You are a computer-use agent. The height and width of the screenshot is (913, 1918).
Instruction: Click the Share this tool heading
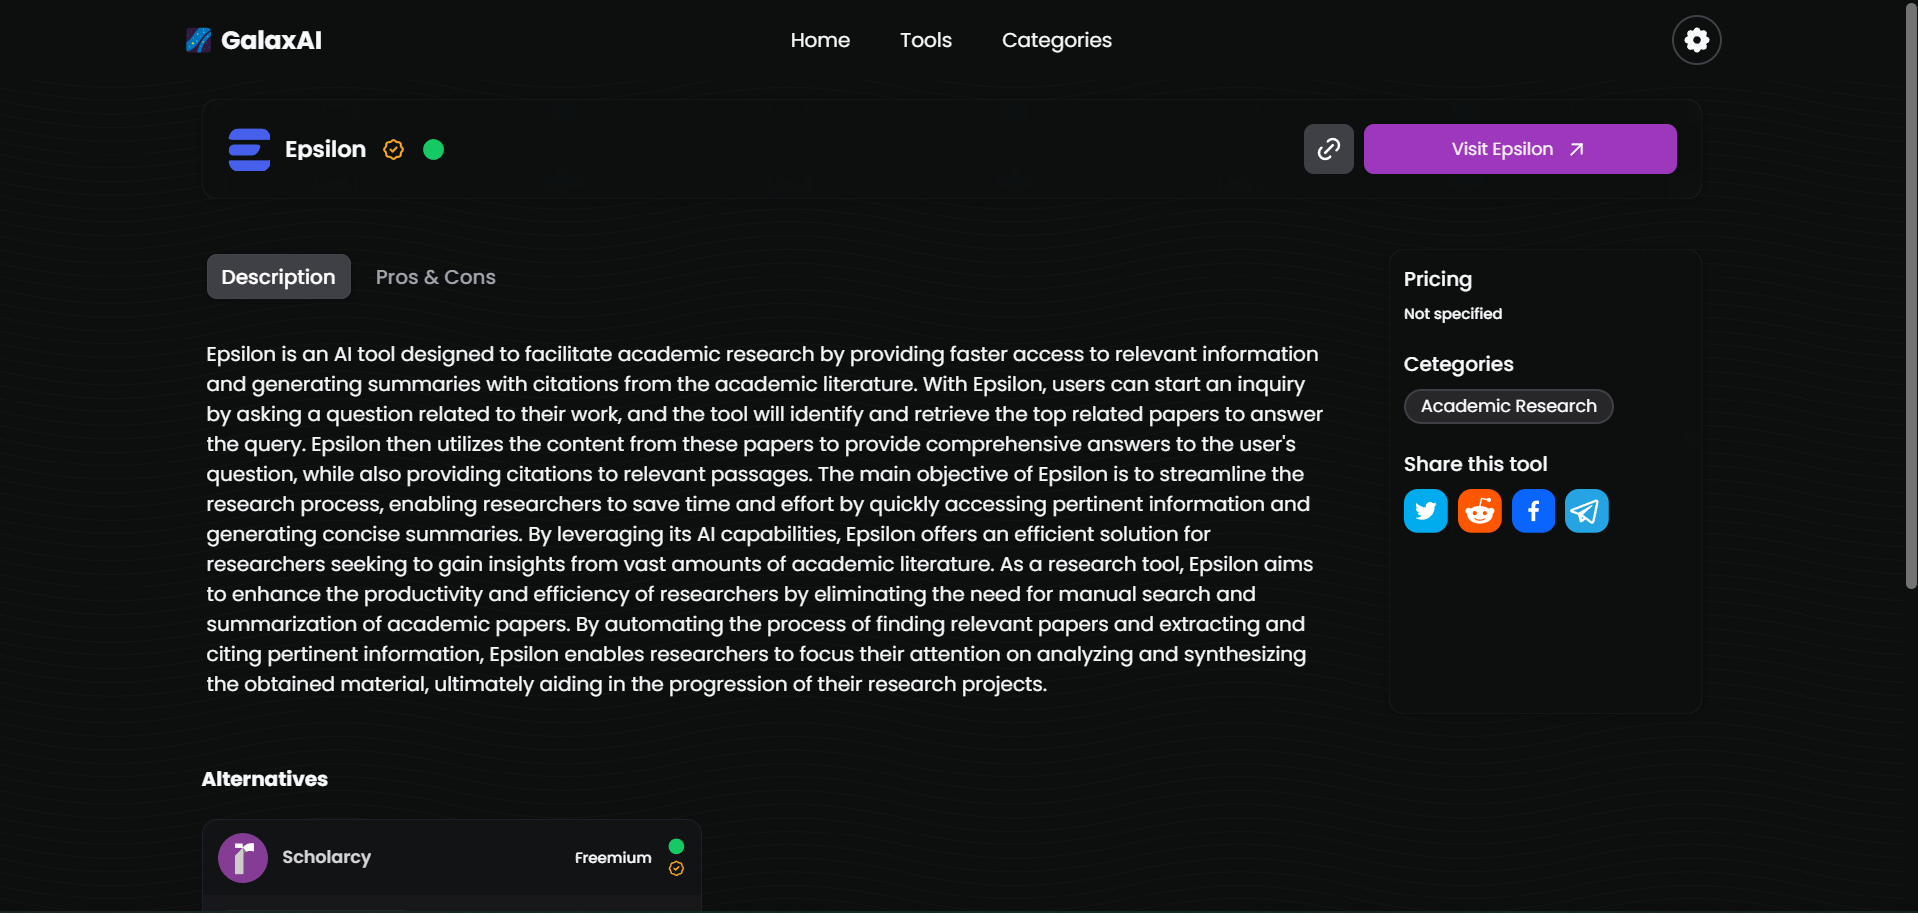1474,464
